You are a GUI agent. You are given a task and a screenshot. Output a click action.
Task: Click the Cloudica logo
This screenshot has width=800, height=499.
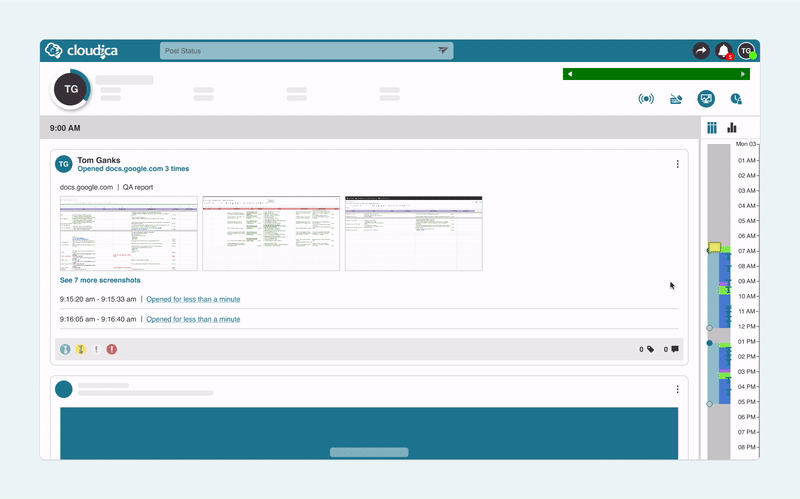pos(81,51)
